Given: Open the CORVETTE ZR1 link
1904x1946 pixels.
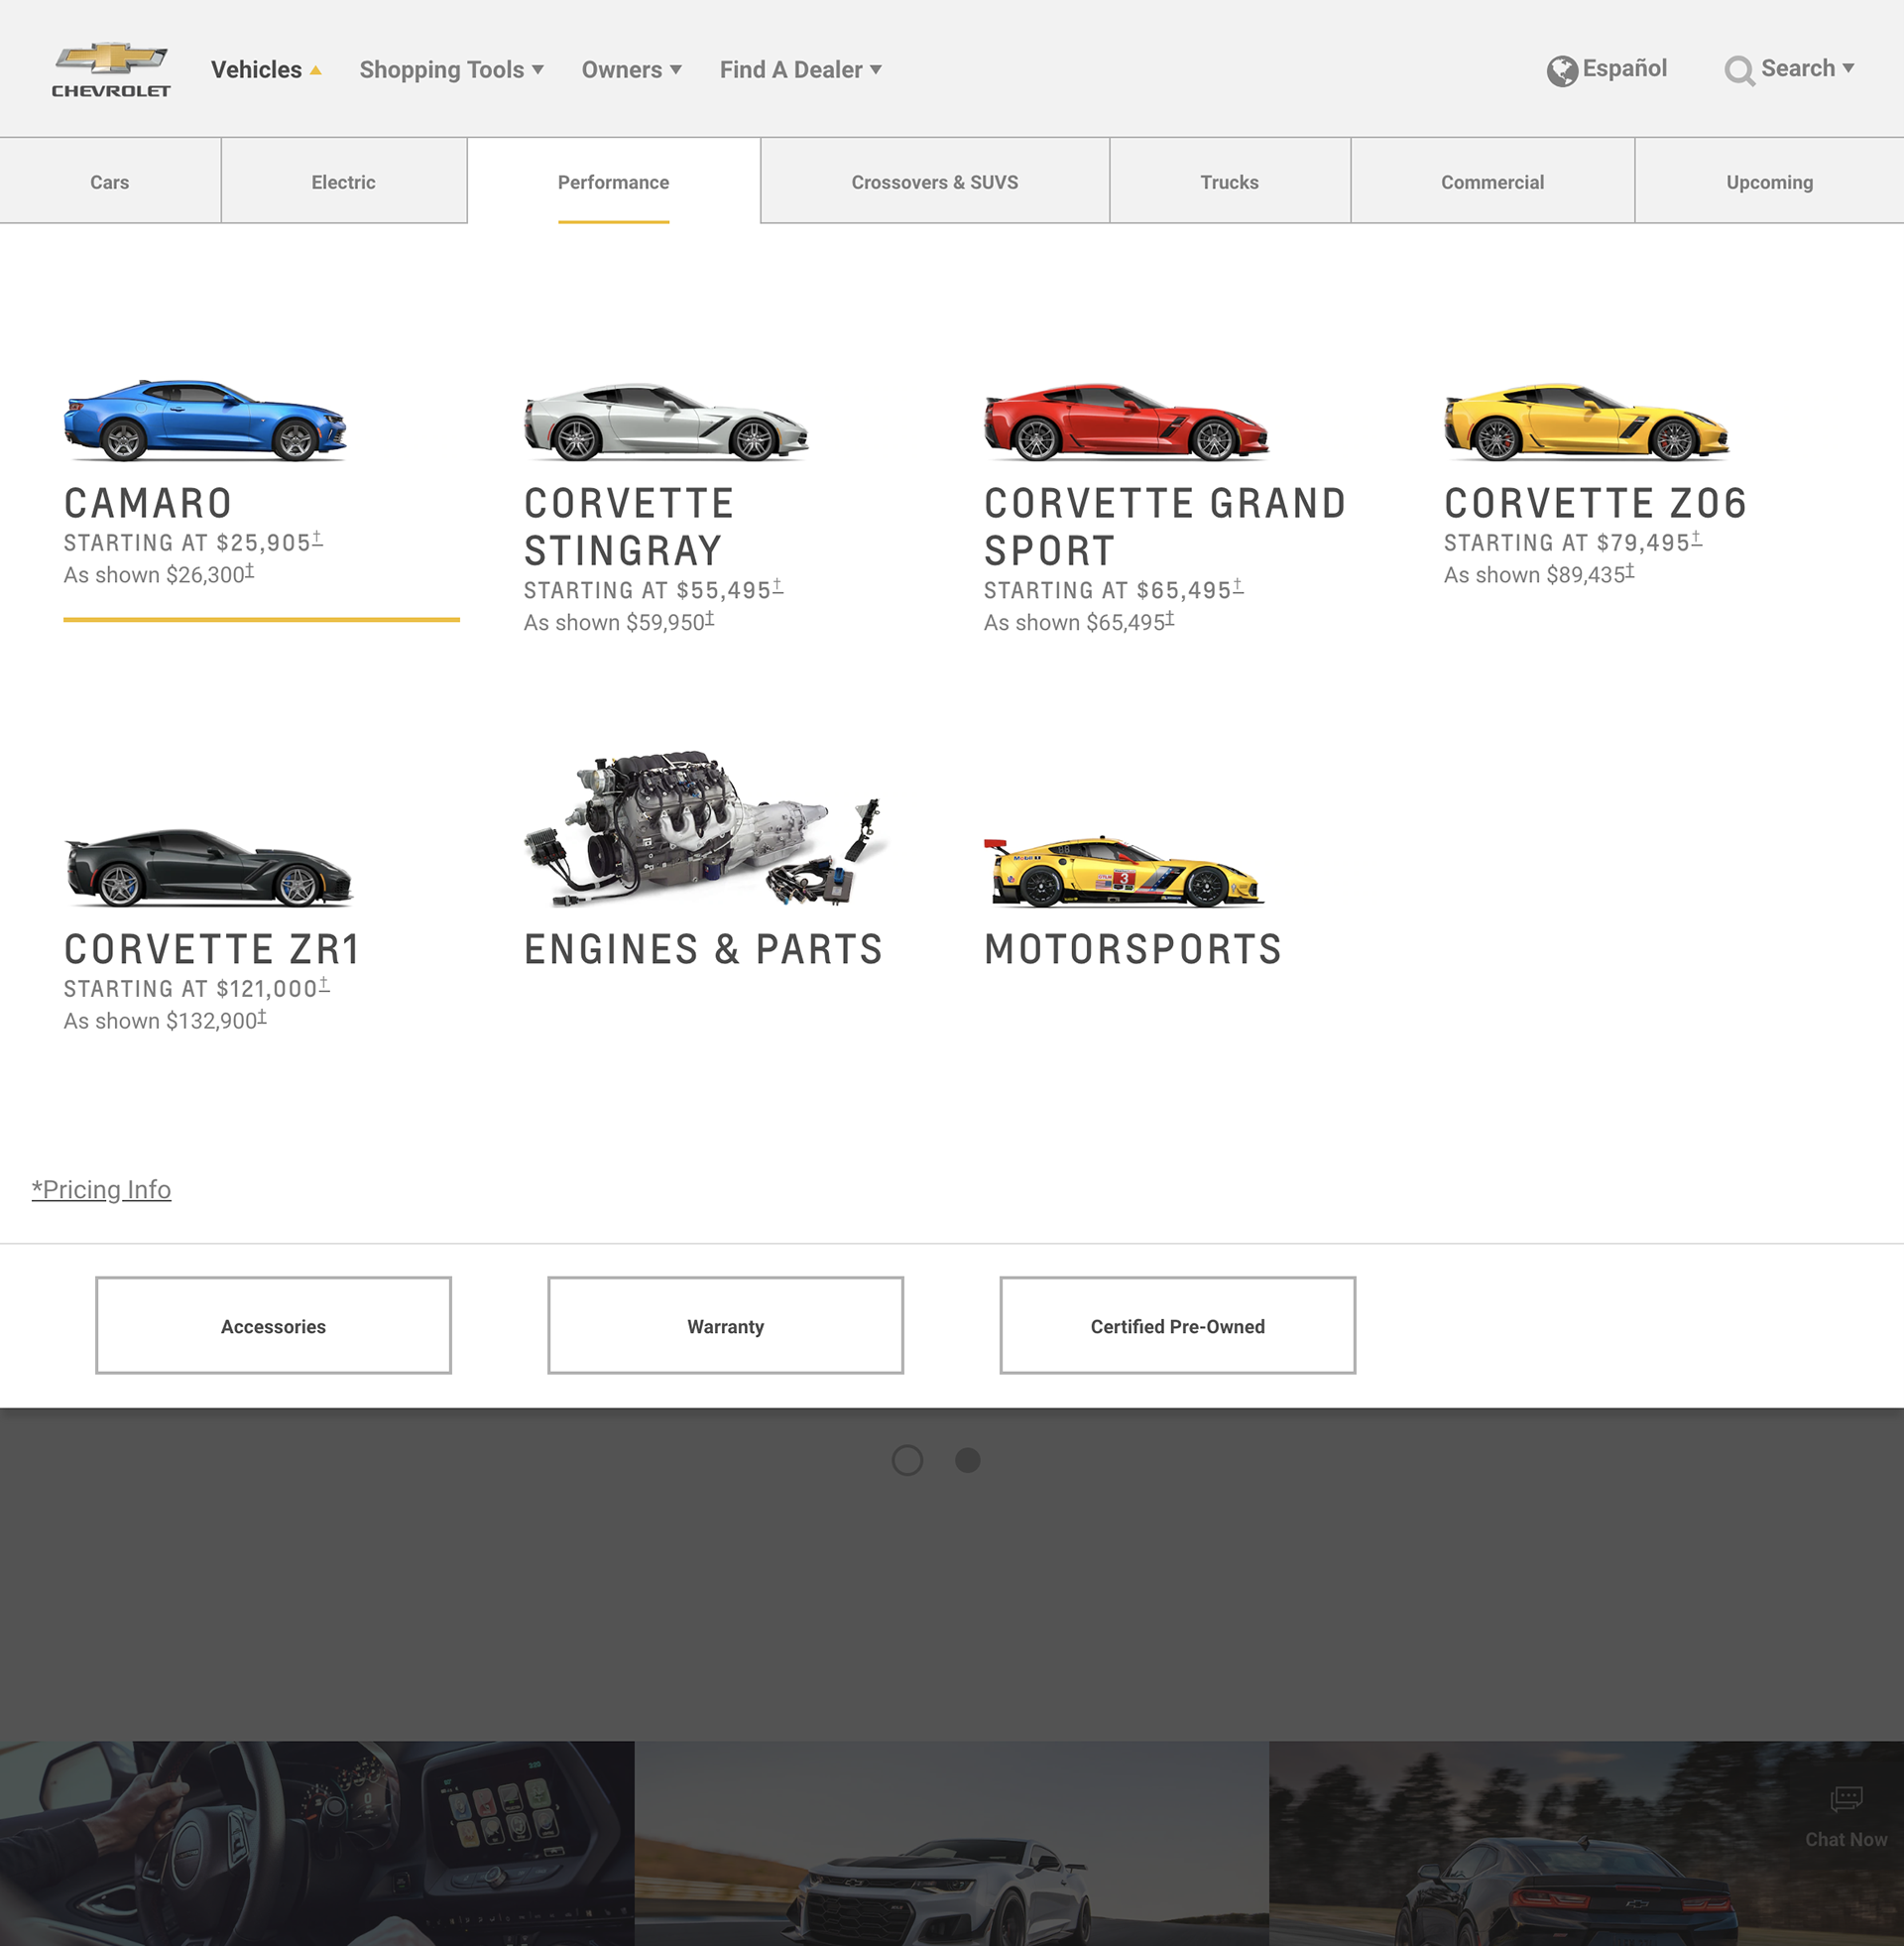Looking at the screenshot, I should 212,949.
